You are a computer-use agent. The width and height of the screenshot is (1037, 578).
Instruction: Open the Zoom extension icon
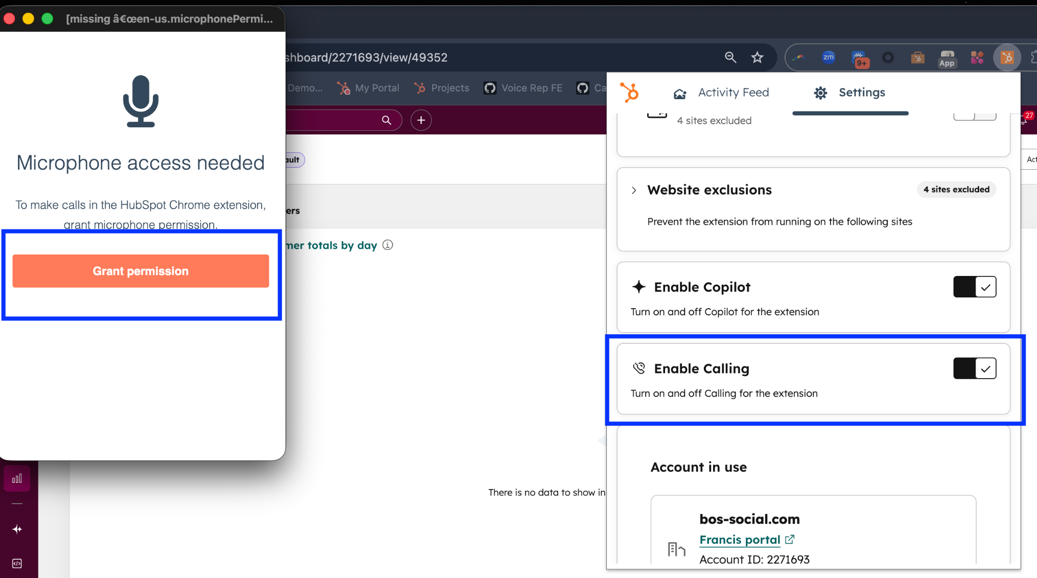828,58
